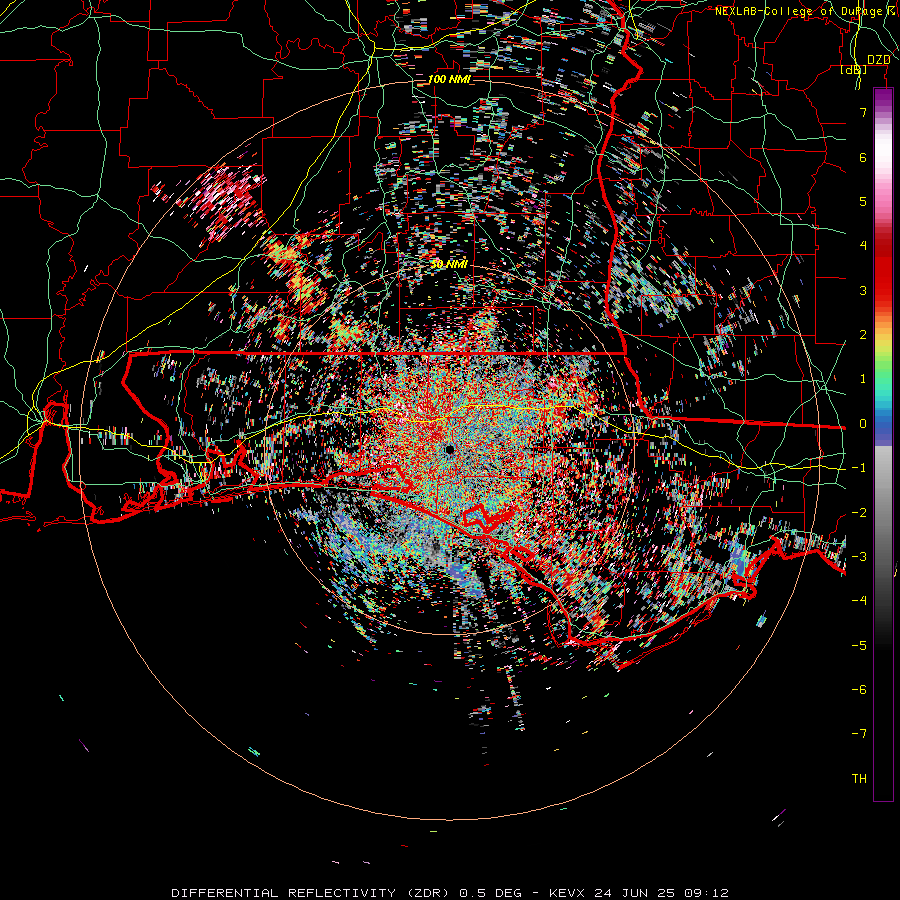Viewport: 900px width, 900px height.
Task: Click the "-4" value on the color scale
Action: click(859, 601)
